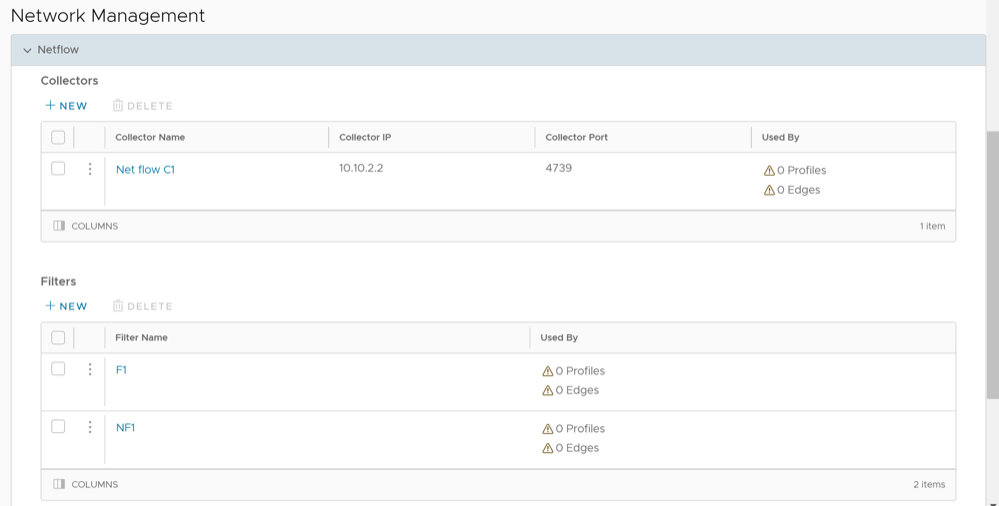Open the NF1 filter link
The image size is (999, 506).
pyautogui.click(x=125, y=428)
